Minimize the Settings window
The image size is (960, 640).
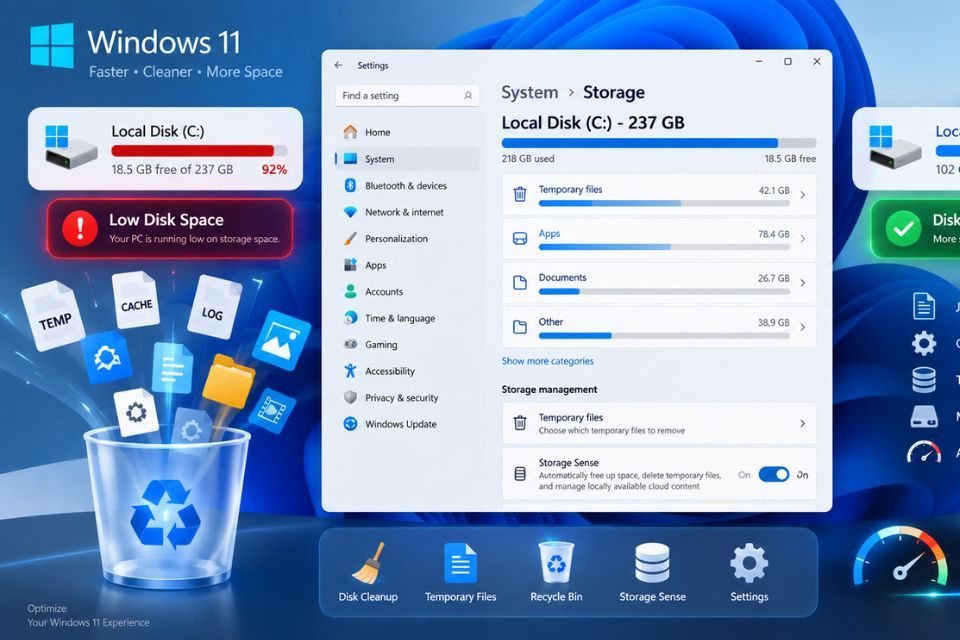tap(759, 61)
